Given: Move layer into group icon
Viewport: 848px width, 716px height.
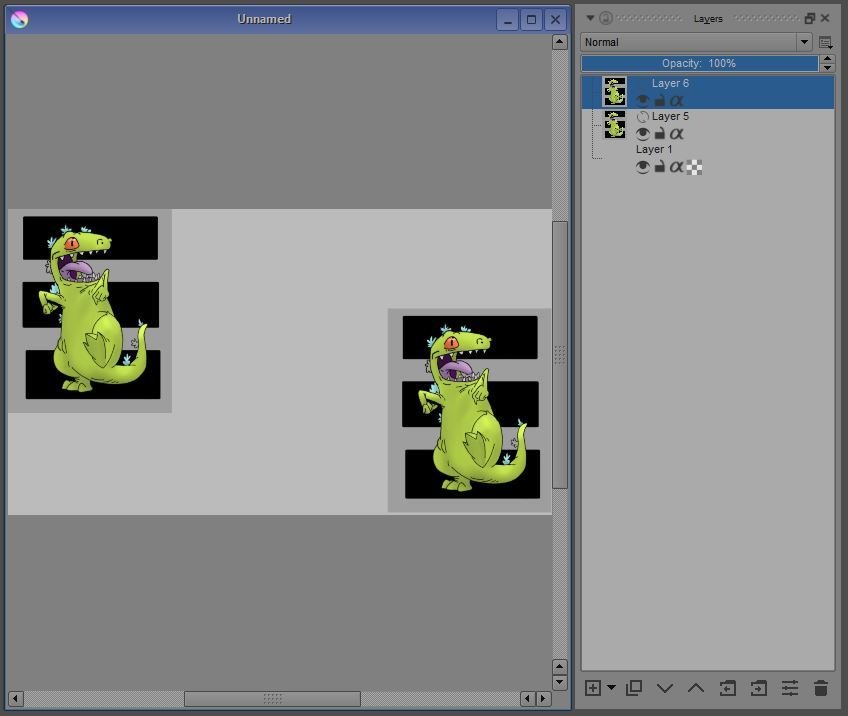Looking at the screenshot, I should coord(758,688).
